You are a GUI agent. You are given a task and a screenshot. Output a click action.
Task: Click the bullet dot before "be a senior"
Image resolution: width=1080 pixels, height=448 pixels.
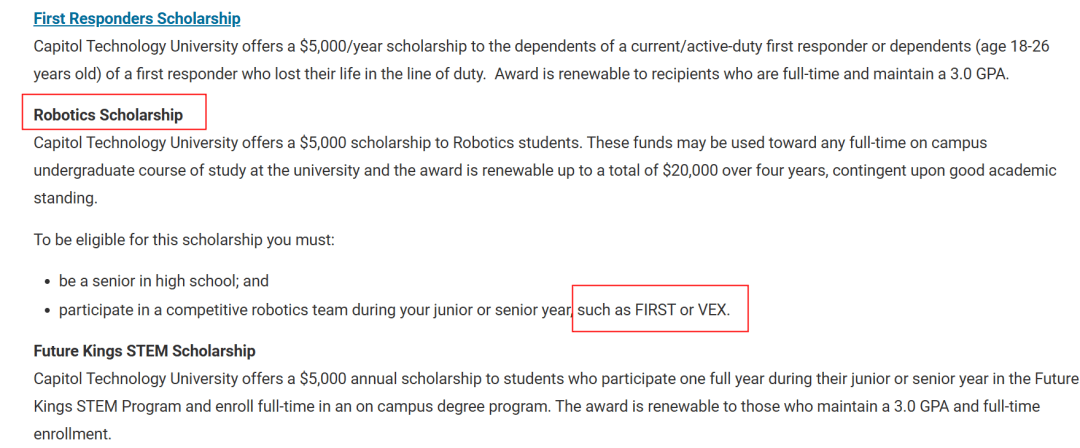(46, 281)
